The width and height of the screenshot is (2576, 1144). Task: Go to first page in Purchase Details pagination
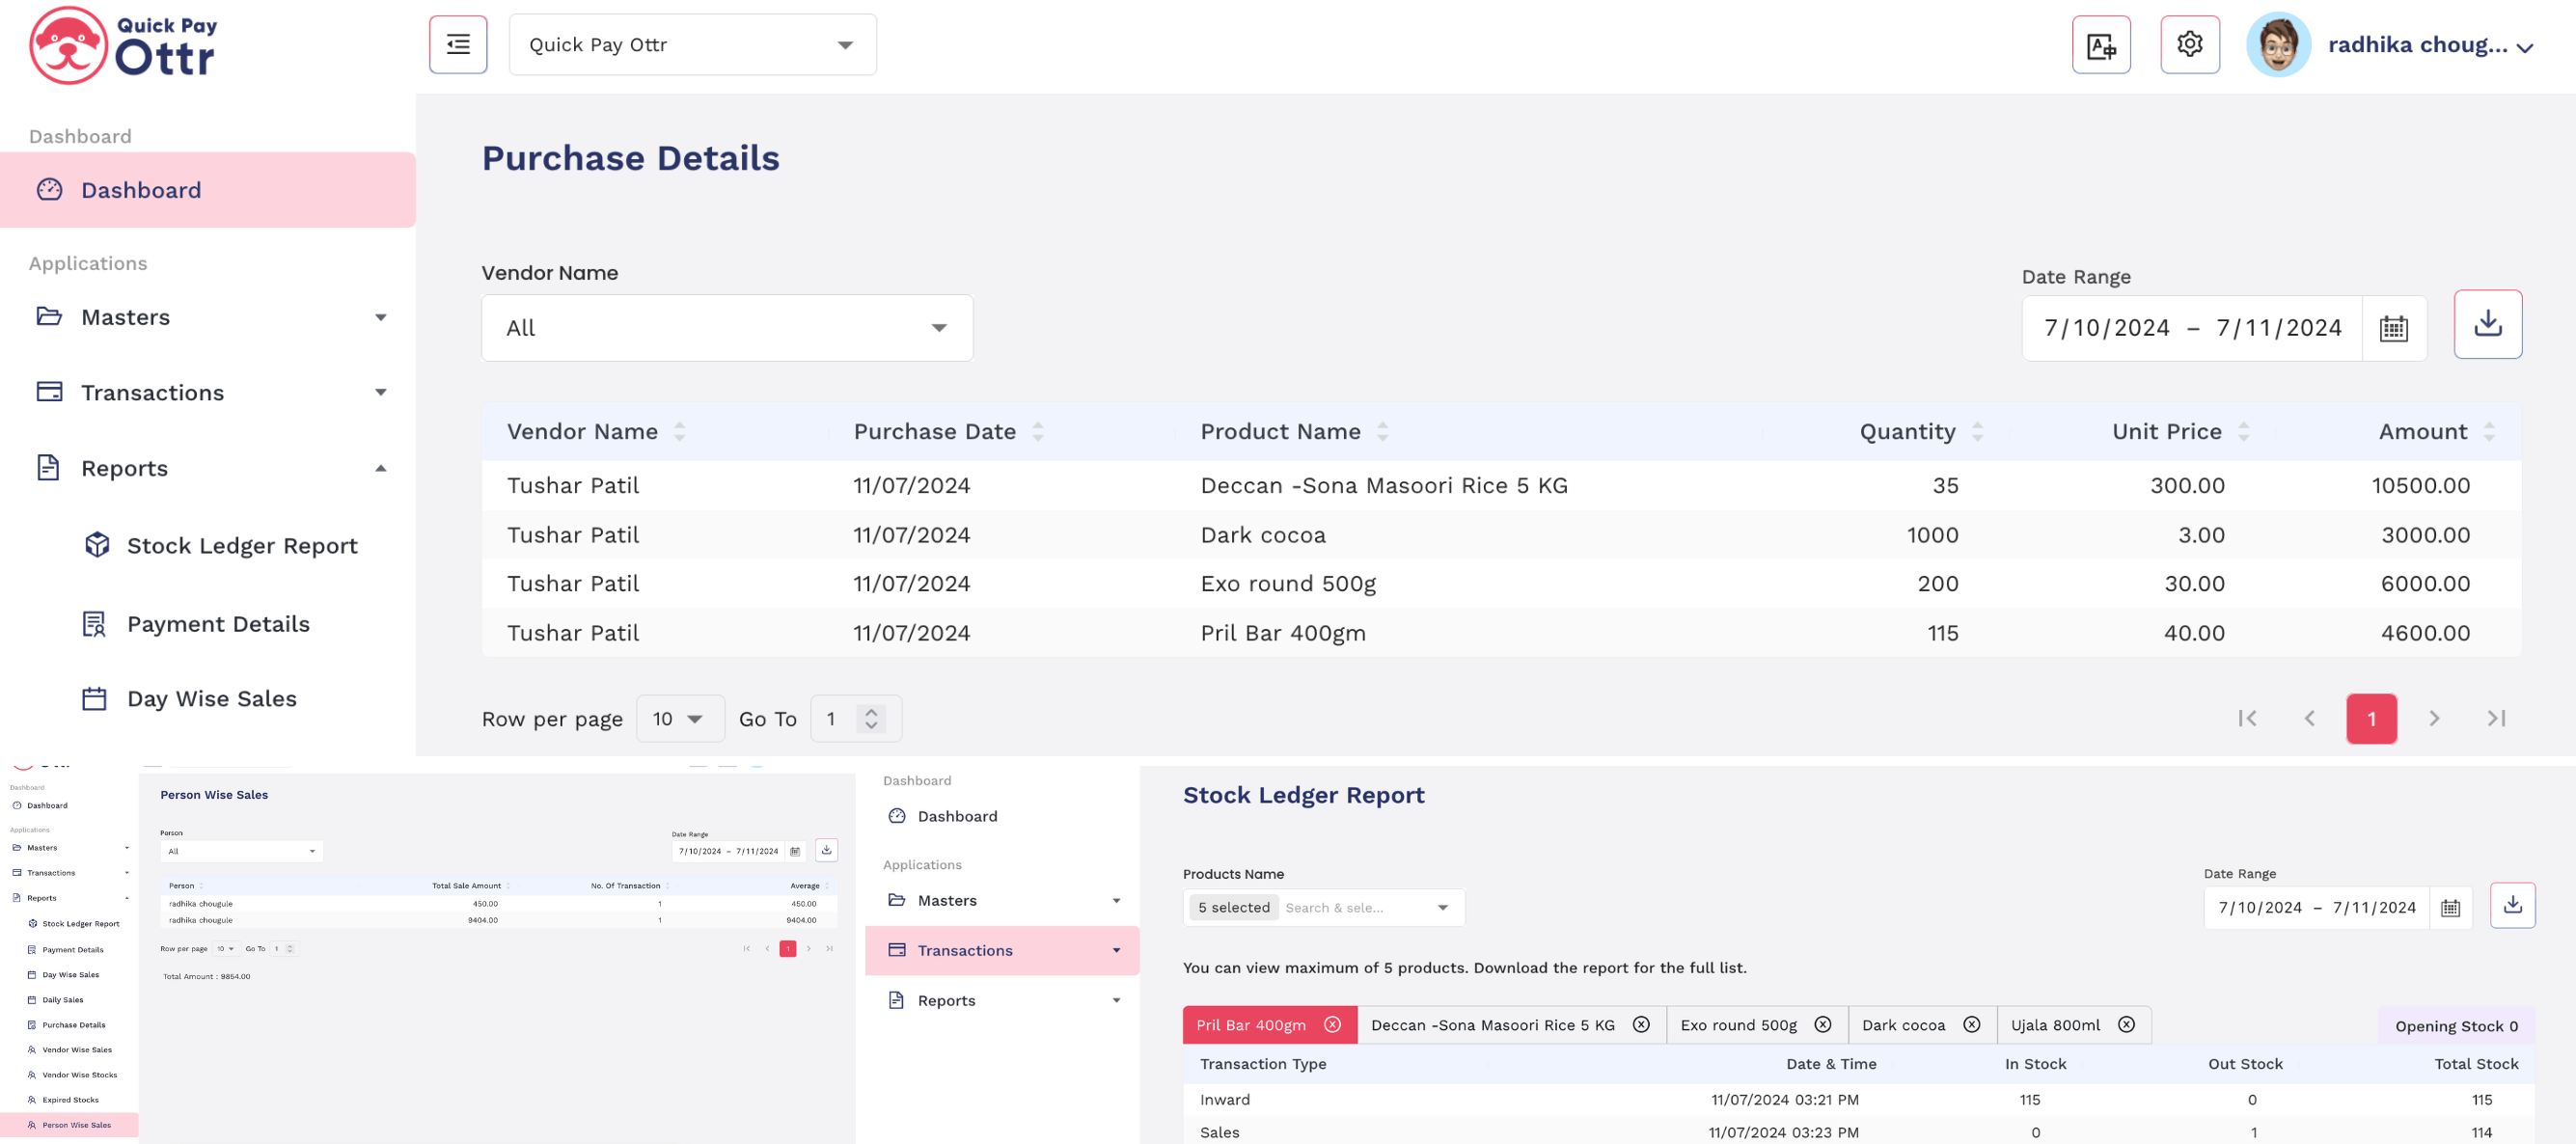tap(2247, 718)
